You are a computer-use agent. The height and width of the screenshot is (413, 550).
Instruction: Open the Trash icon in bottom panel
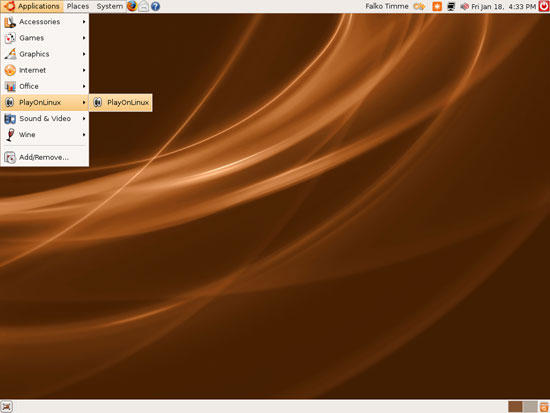pos(544,407)
